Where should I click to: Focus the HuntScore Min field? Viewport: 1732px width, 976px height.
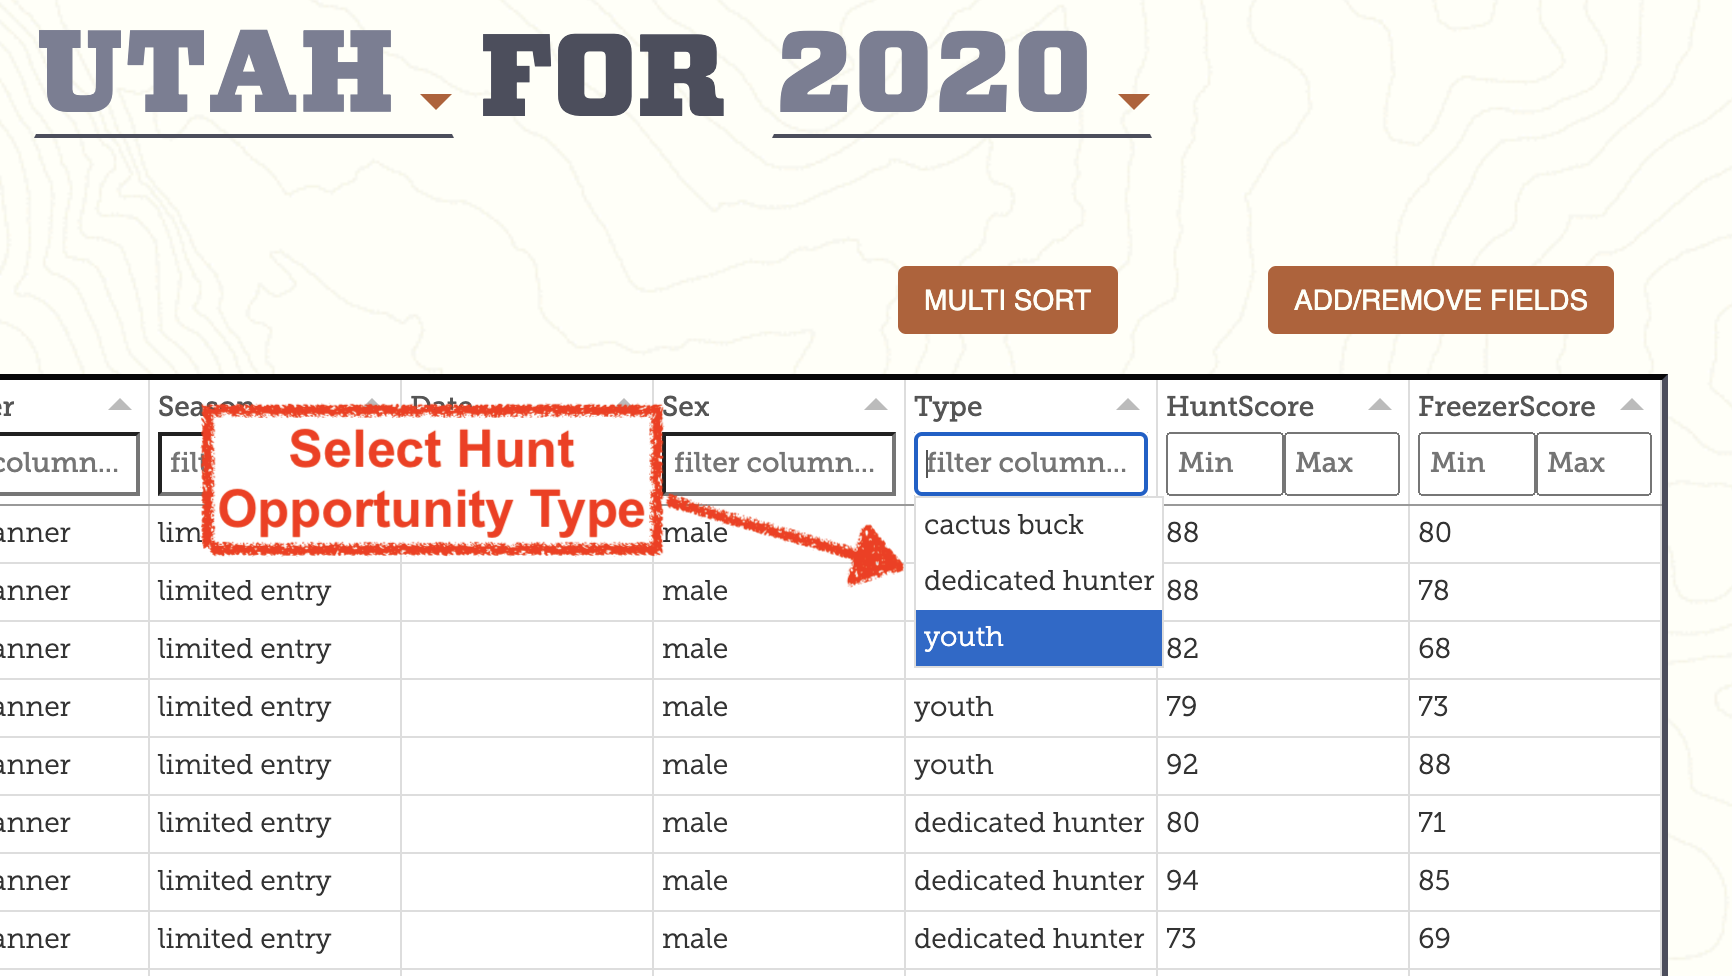[1224, 463]
